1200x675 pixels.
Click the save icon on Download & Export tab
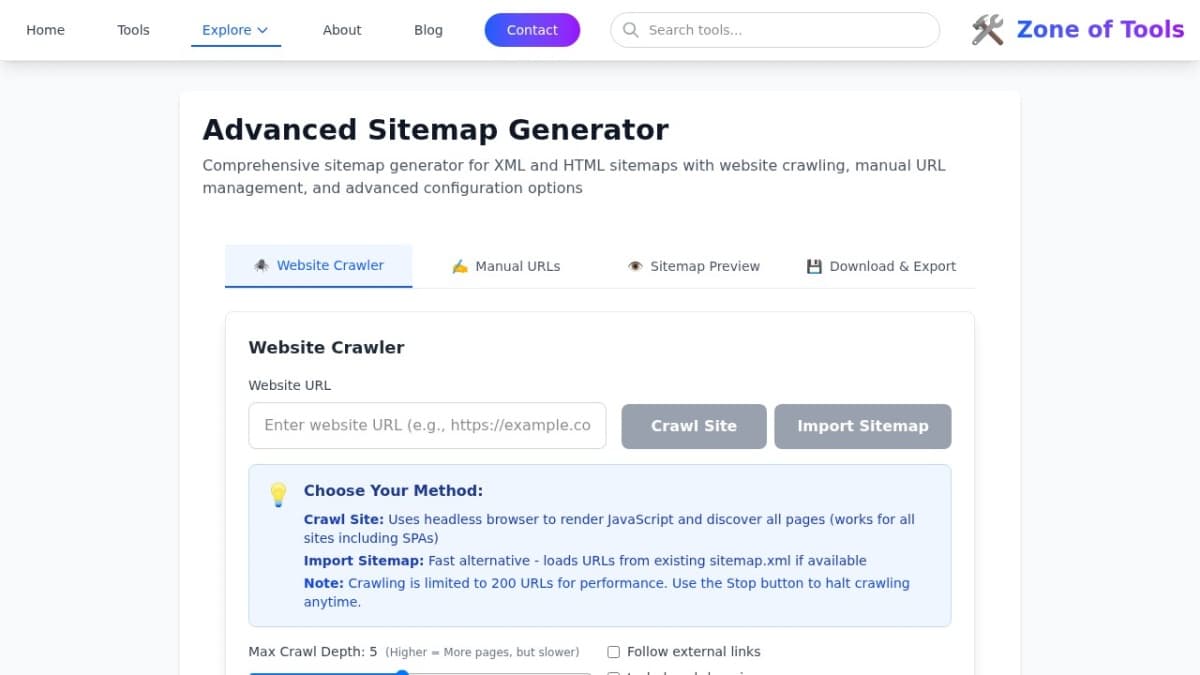pos(813,265)
